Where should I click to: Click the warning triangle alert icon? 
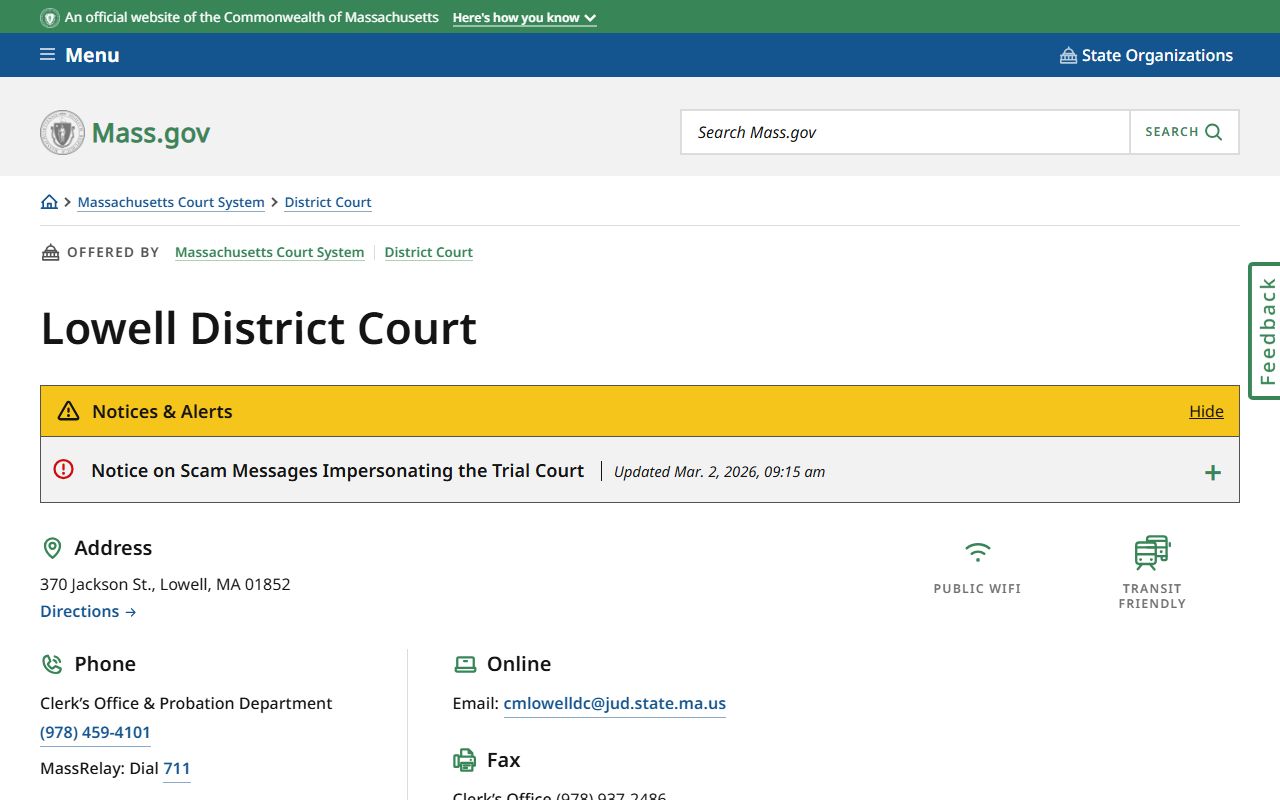coord(68,411)
